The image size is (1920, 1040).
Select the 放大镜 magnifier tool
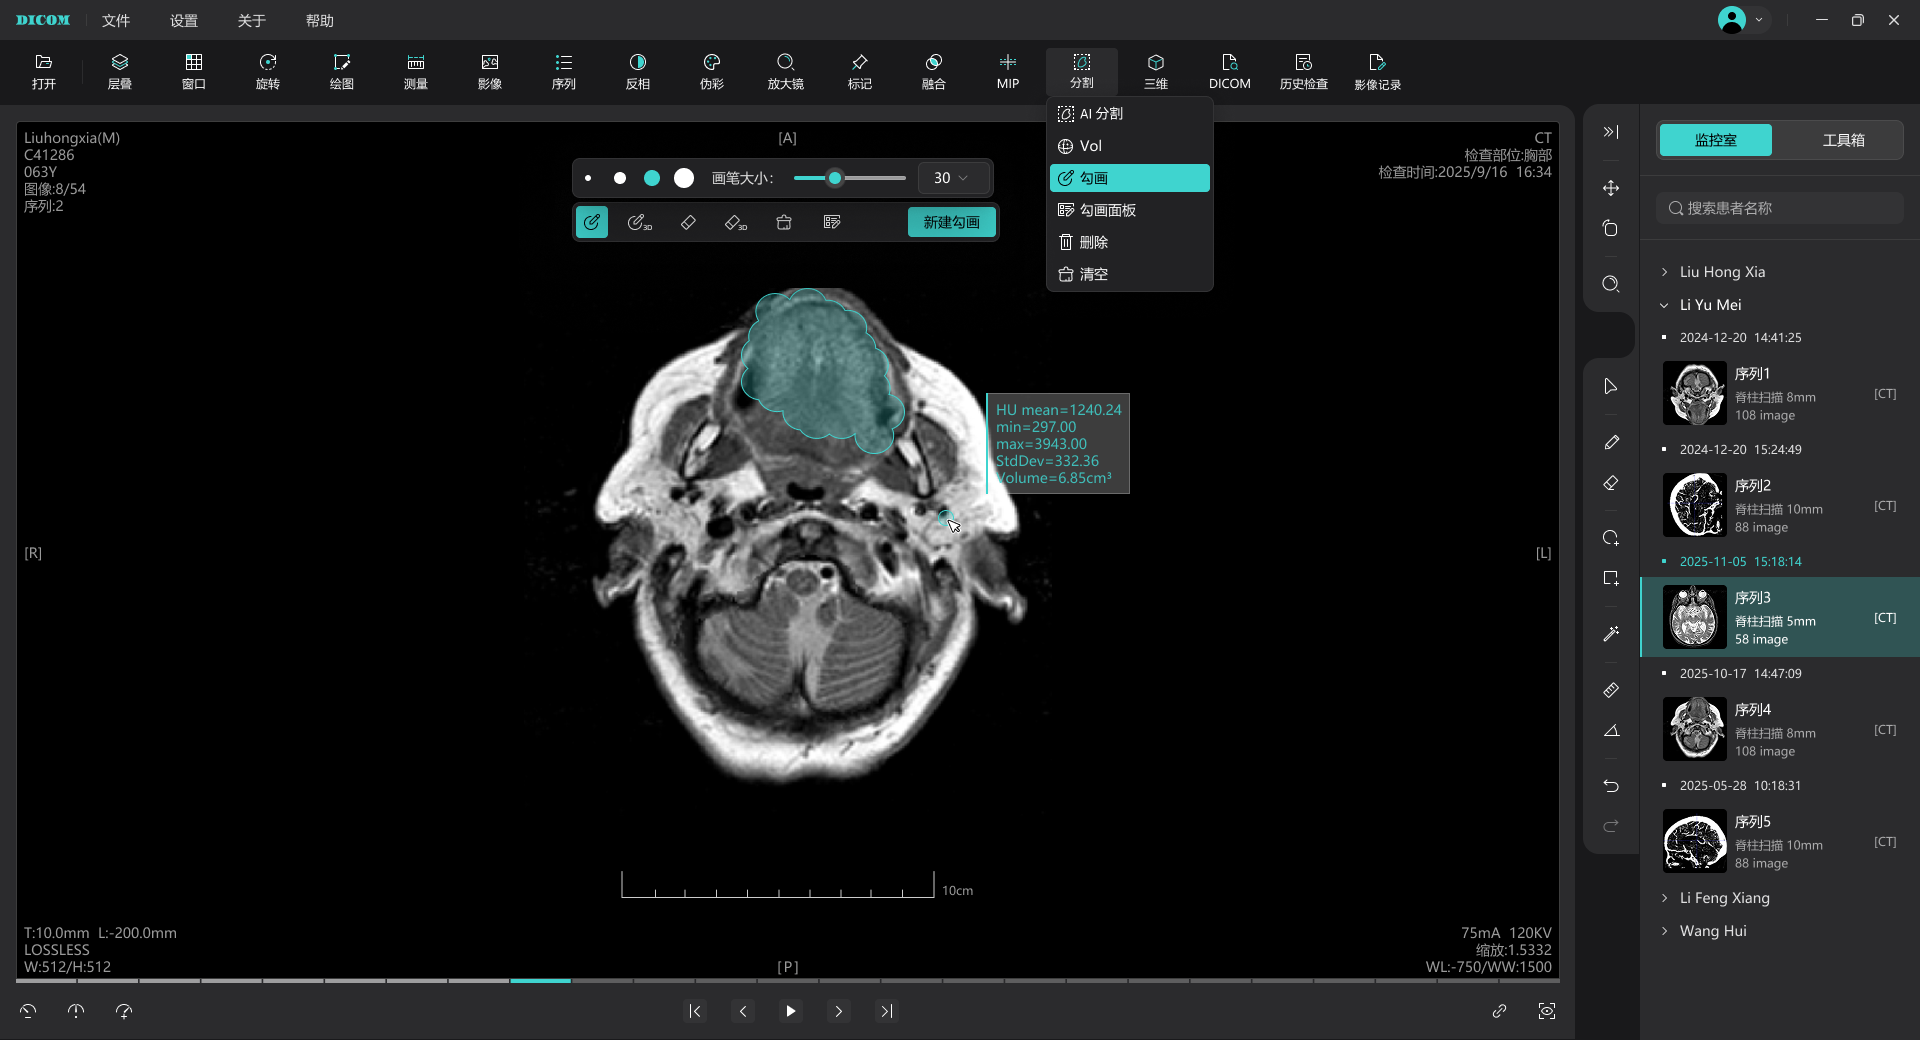coord(785,71)
